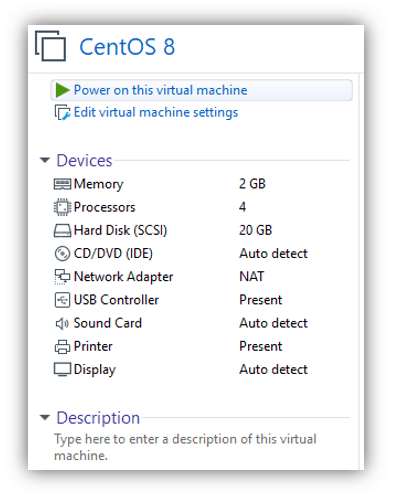Screen dimensions: 401x497
Task: Select the Memory device label
Action: [x=99, y=184]
